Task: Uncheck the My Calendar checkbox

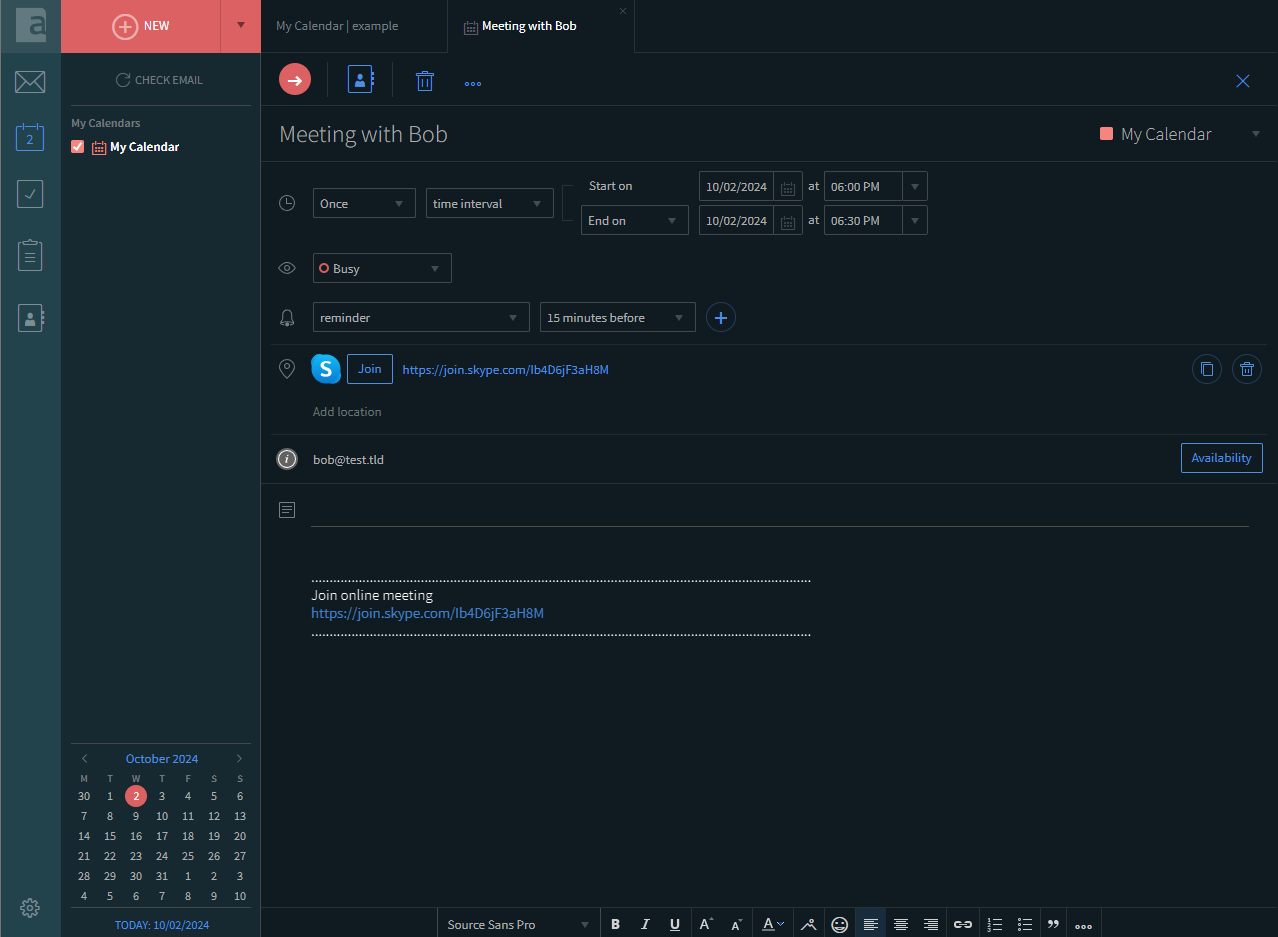Action: tap(78, 147)
